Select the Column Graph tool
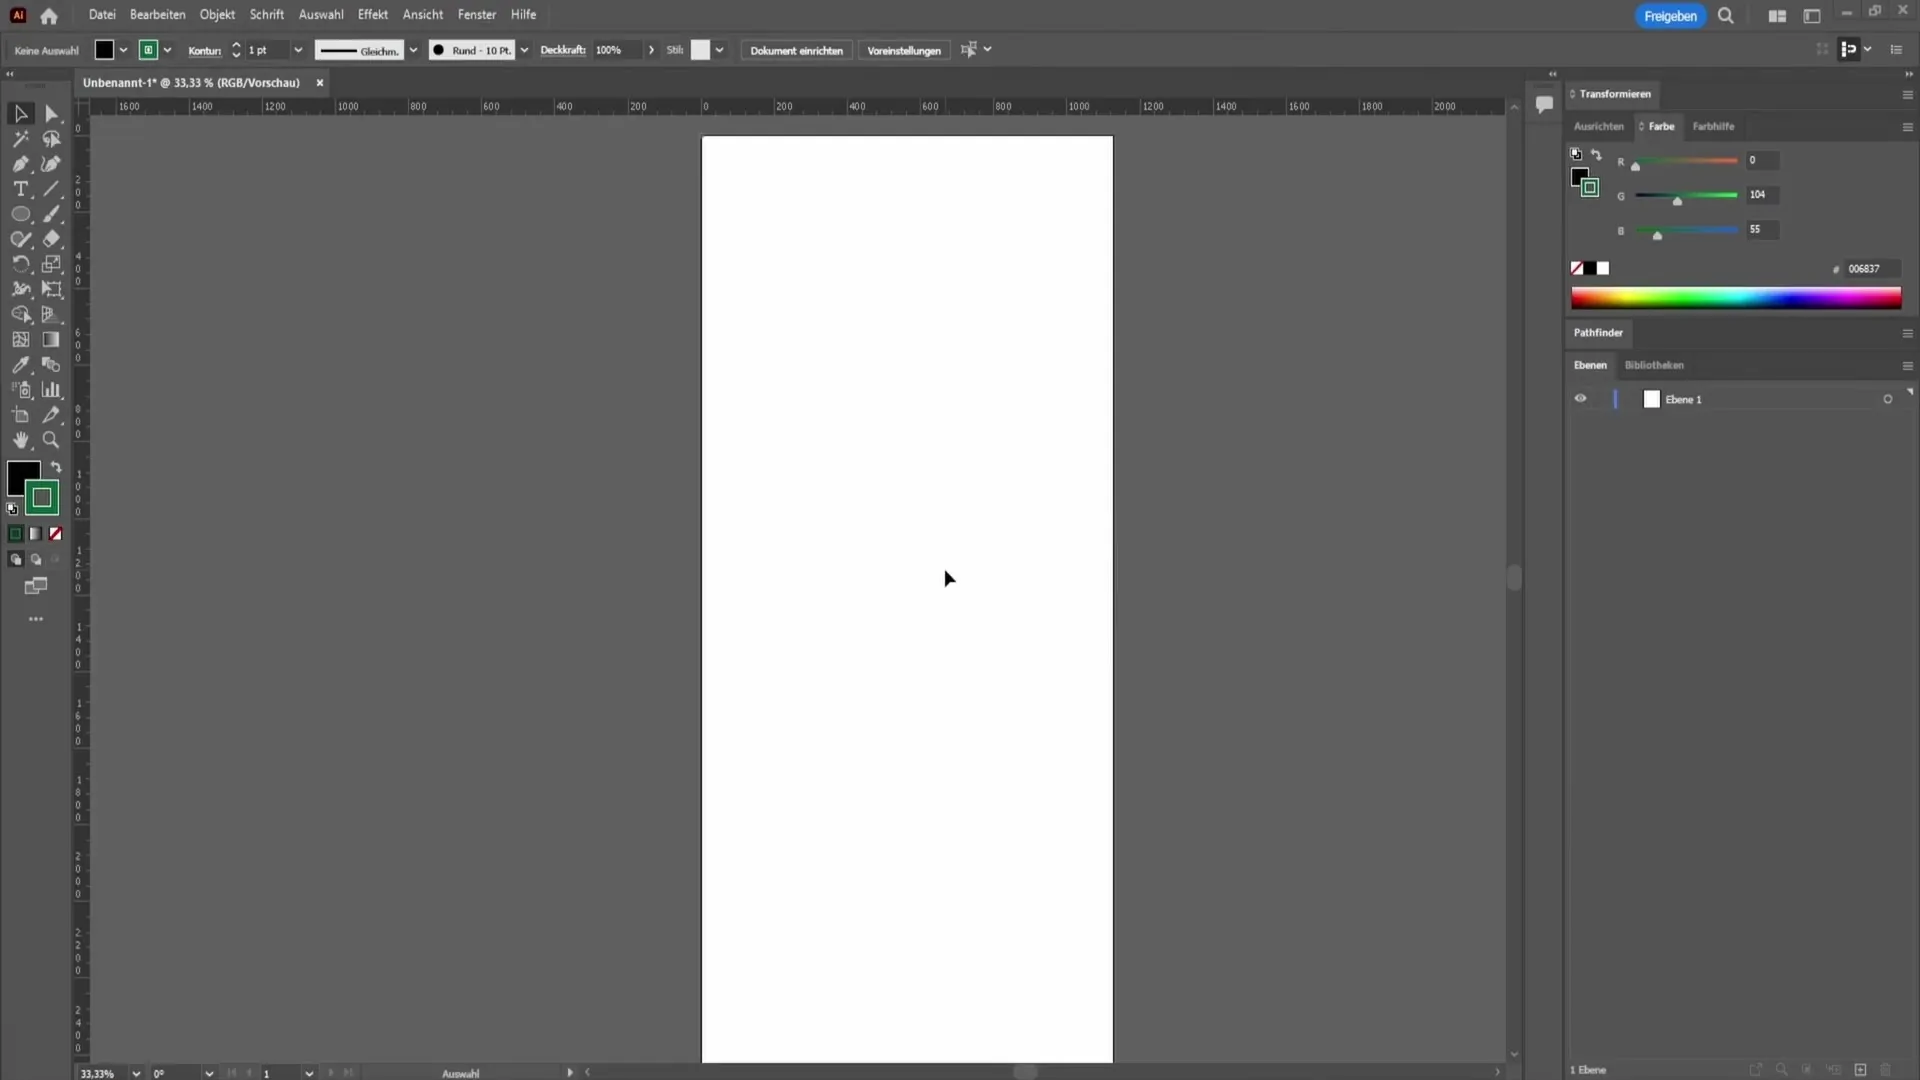This screenshot has width=1920, height=1080. tap(52, 390)
